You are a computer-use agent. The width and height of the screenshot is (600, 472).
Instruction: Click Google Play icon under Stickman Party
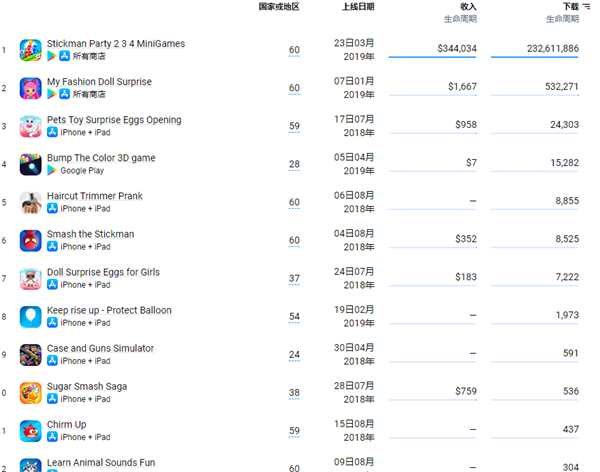coord(52,56)
